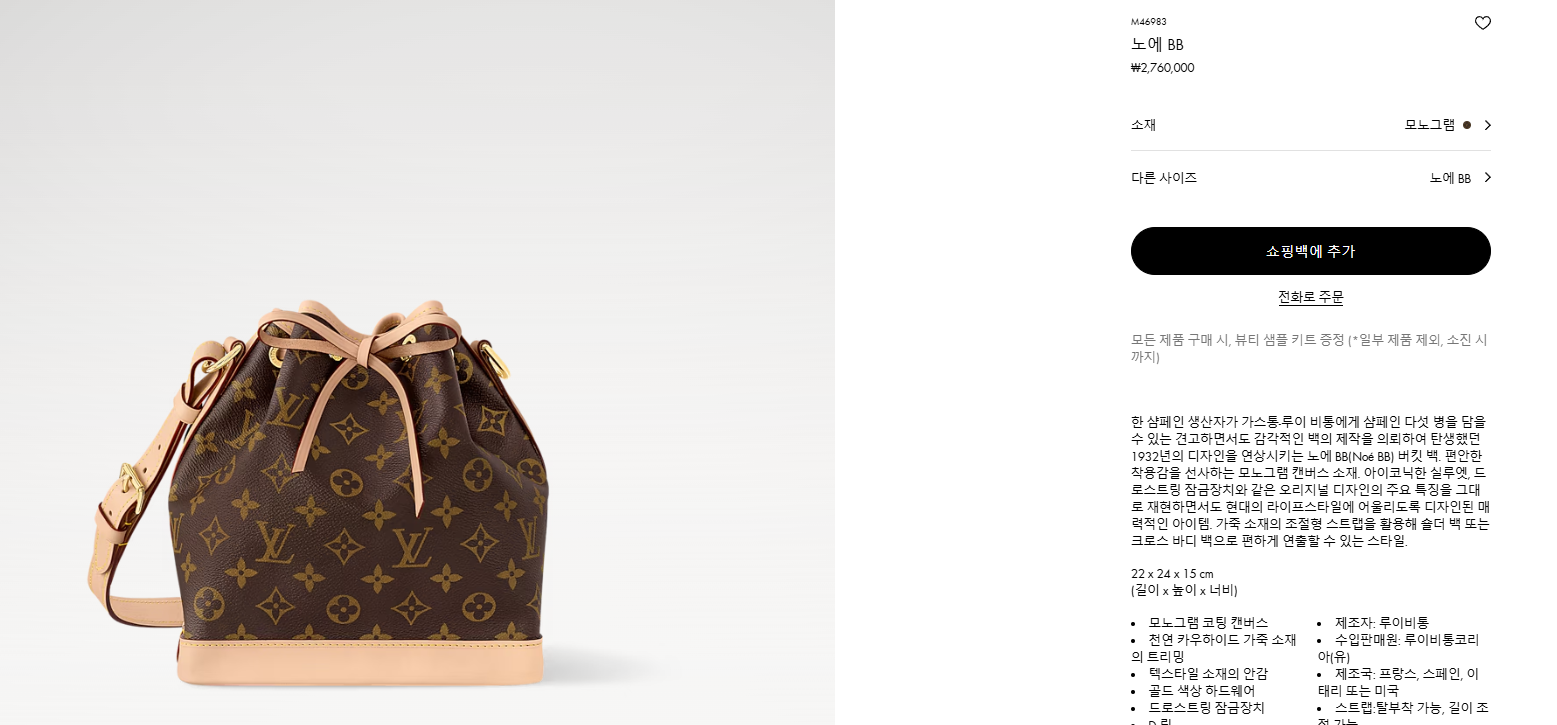Add the bag with 쇼핑백에 추가 button

click(1310, 251)
